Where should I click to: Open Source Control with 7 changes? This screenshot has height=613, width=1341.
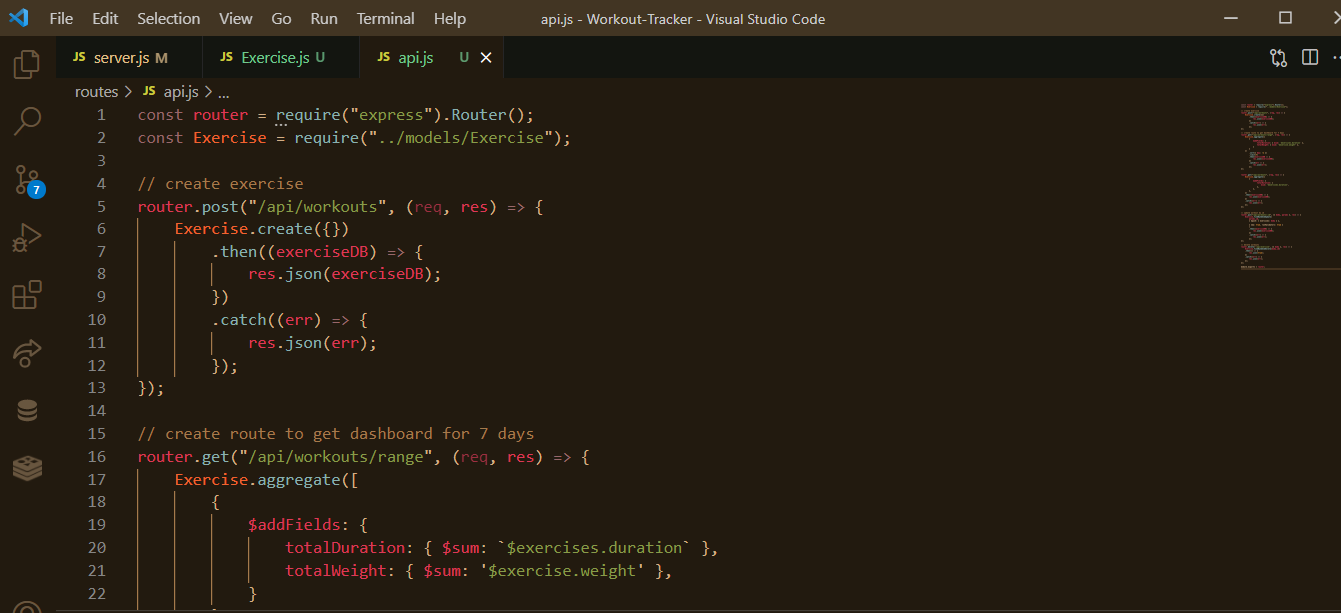(x=28, y=180)
